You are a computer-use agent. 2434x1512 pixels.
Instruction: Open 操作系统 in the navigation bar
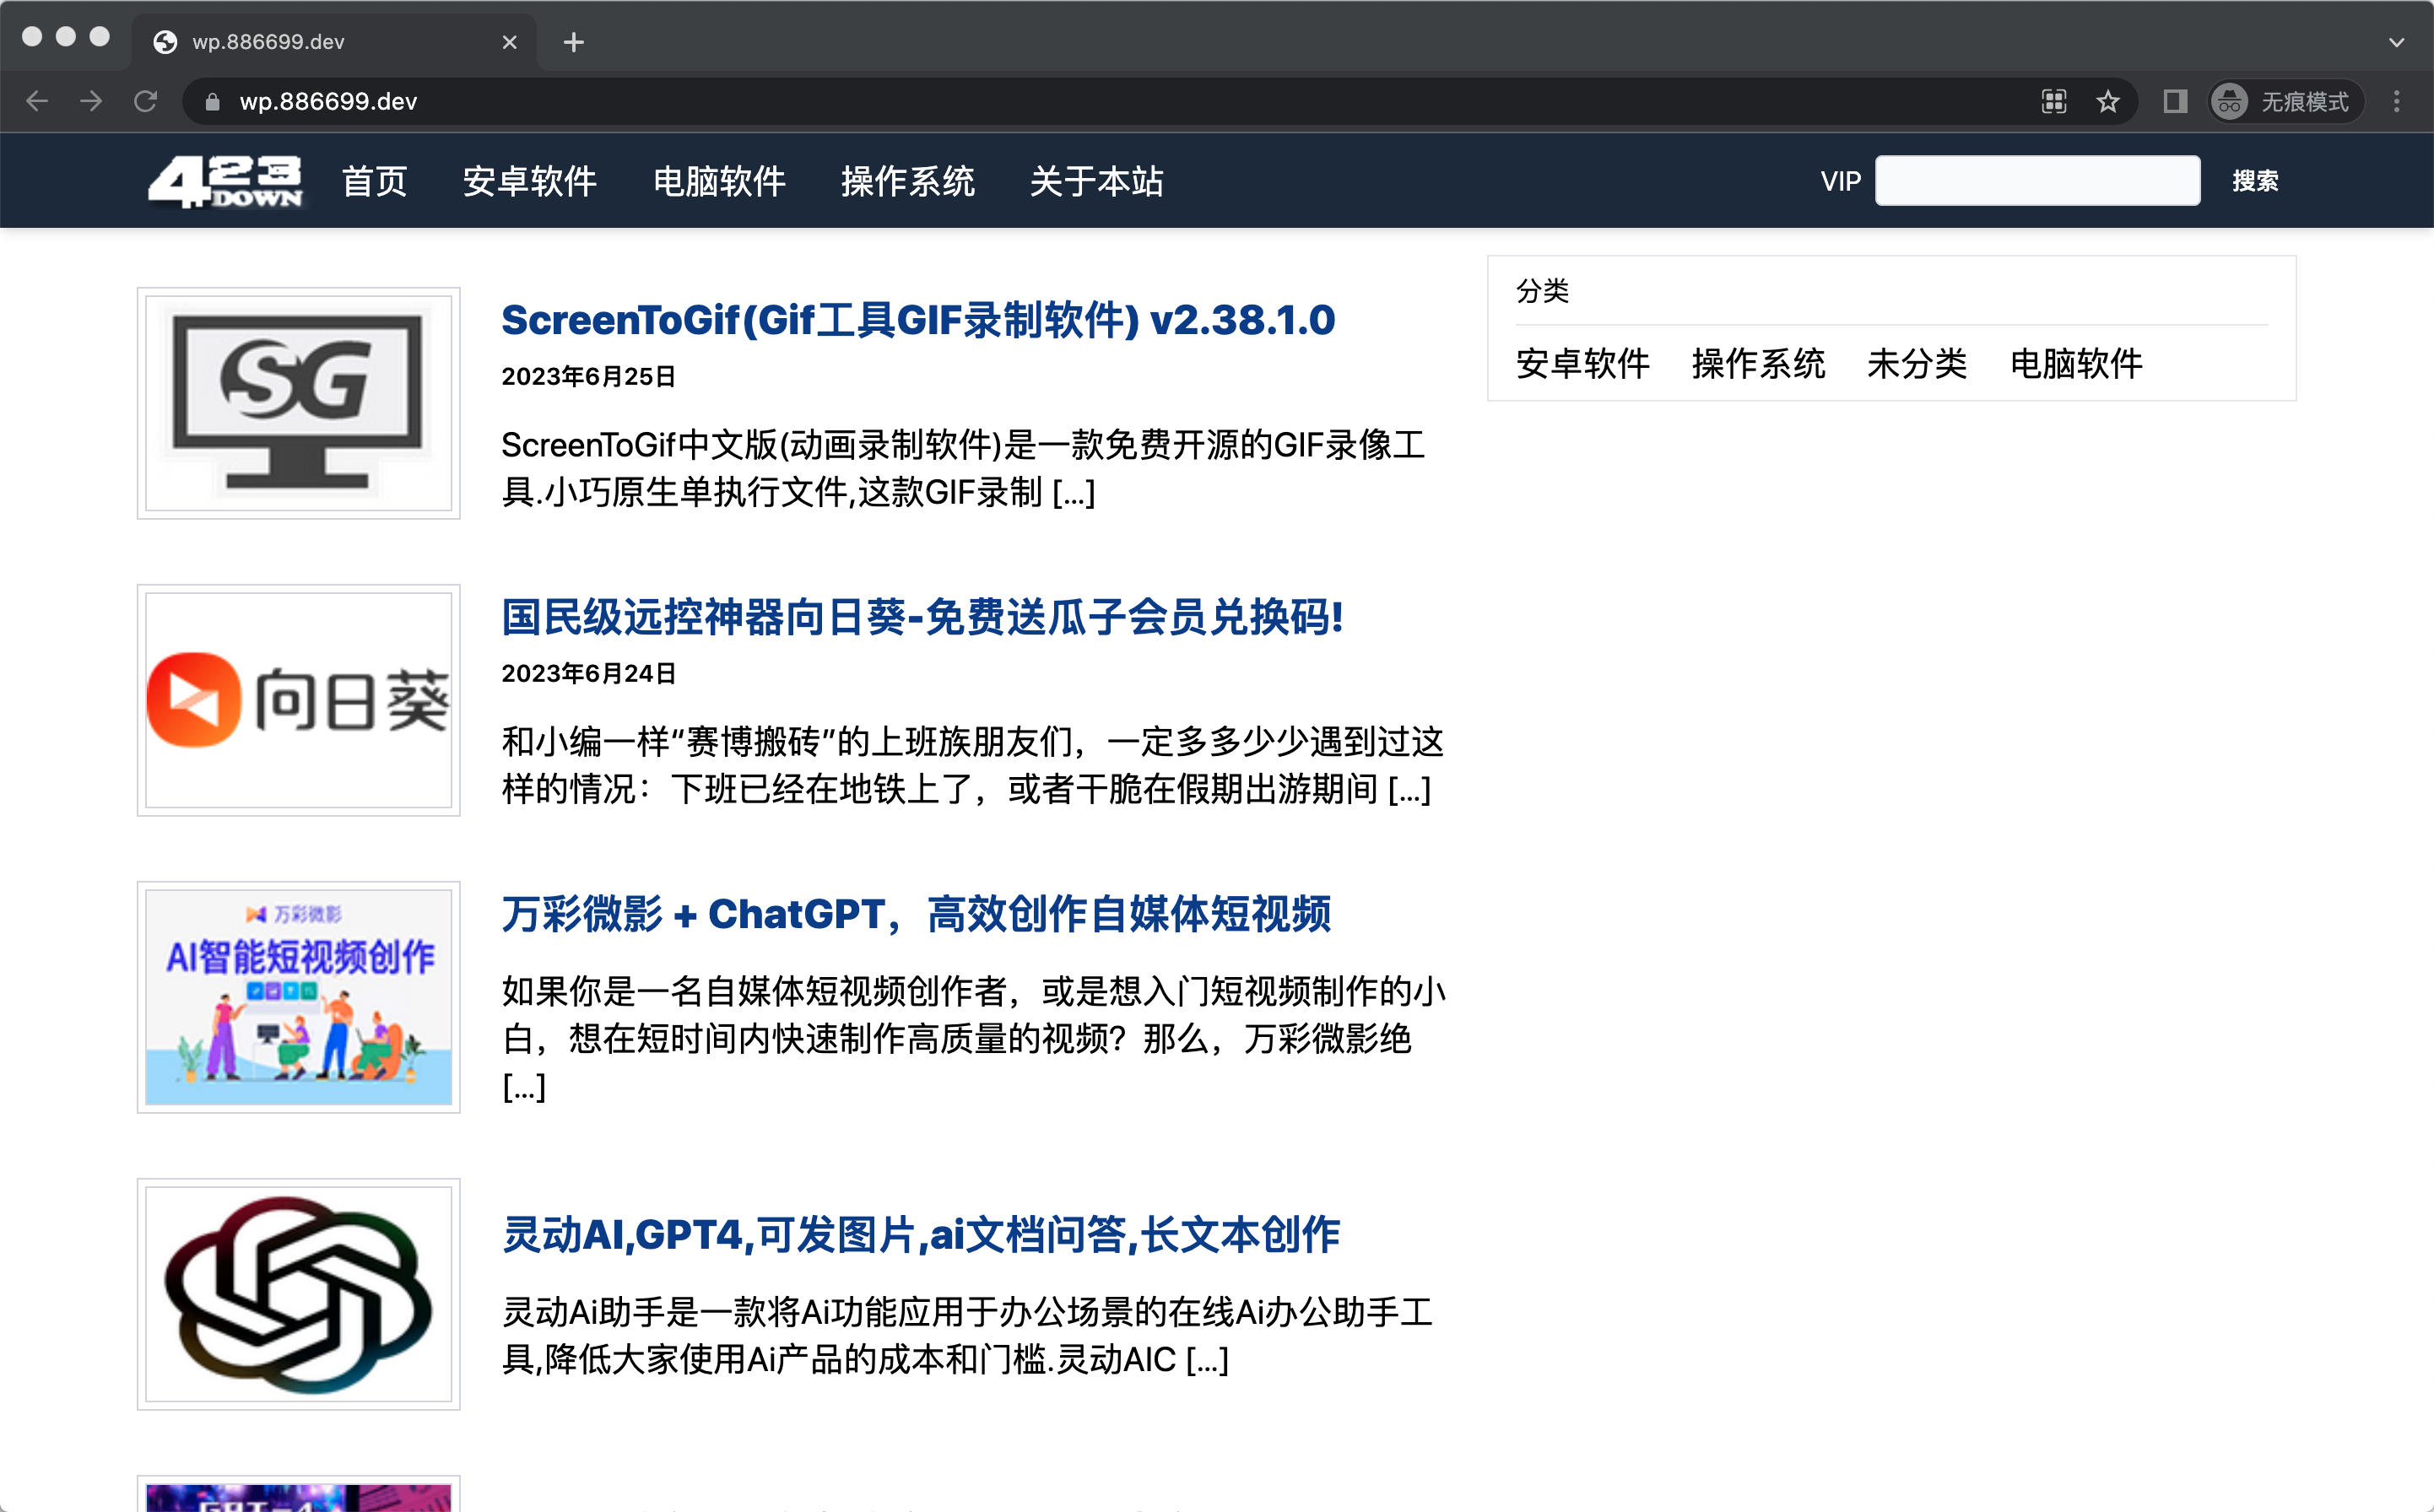click(x=907, y=181)
